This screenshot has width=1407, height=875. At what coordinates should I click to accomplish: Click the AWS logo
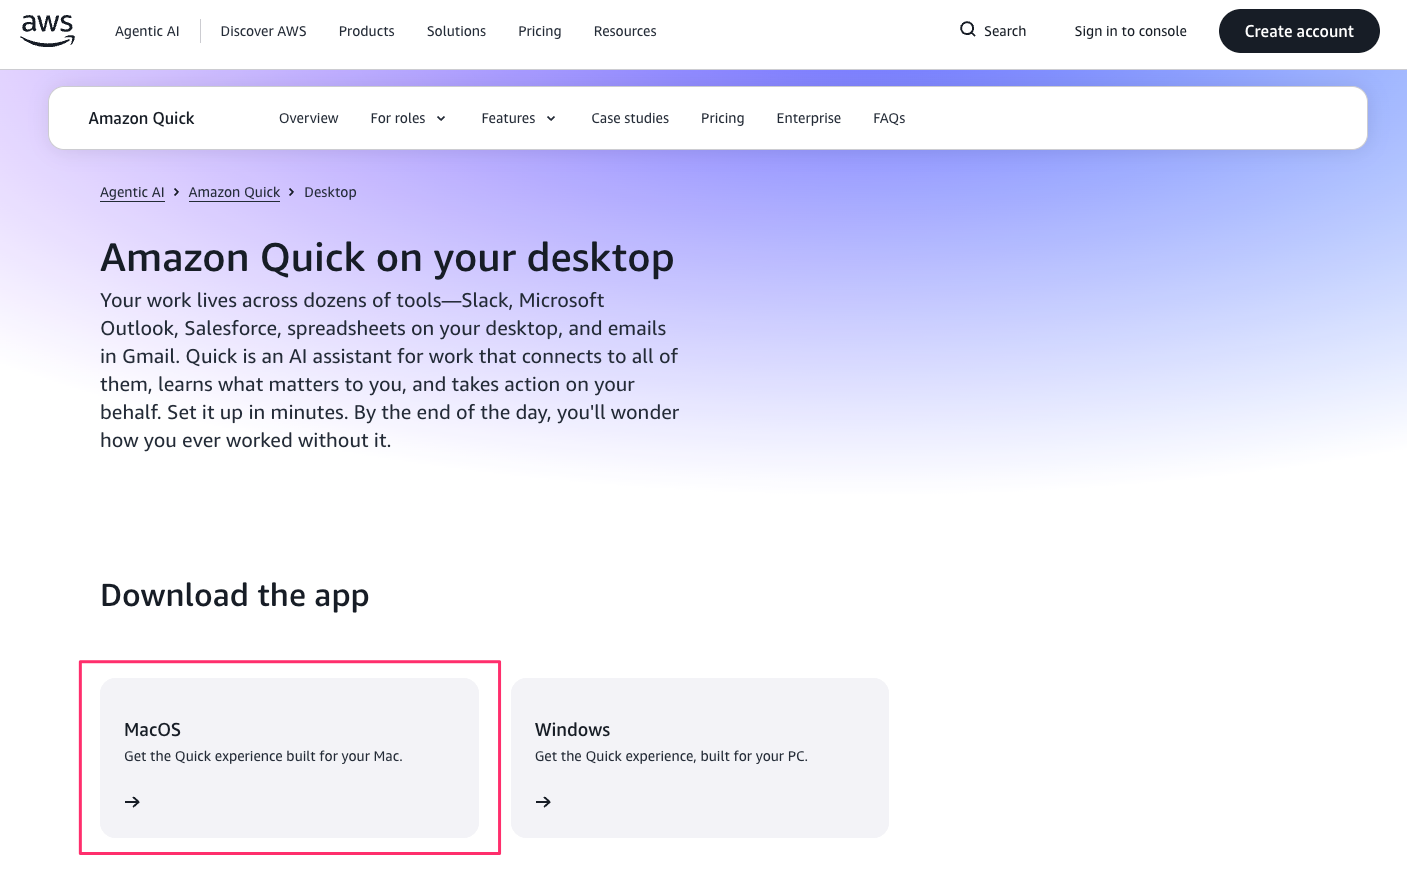(48, 31)
